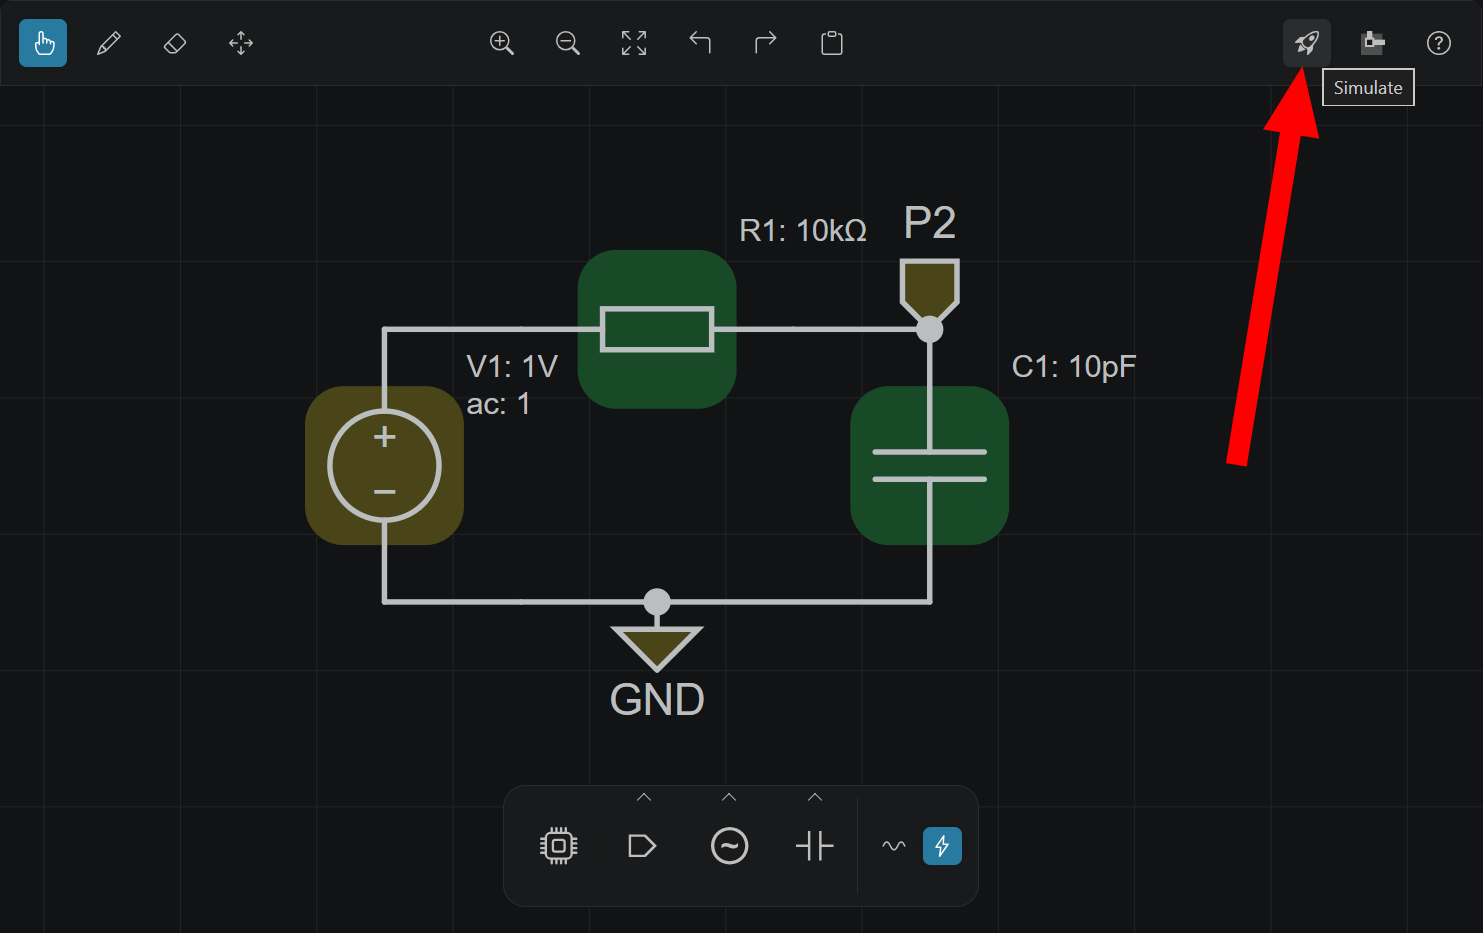Screen dimensions: 1483x933
Task: Click the ac: 1 label
Action: click(498, 404)
